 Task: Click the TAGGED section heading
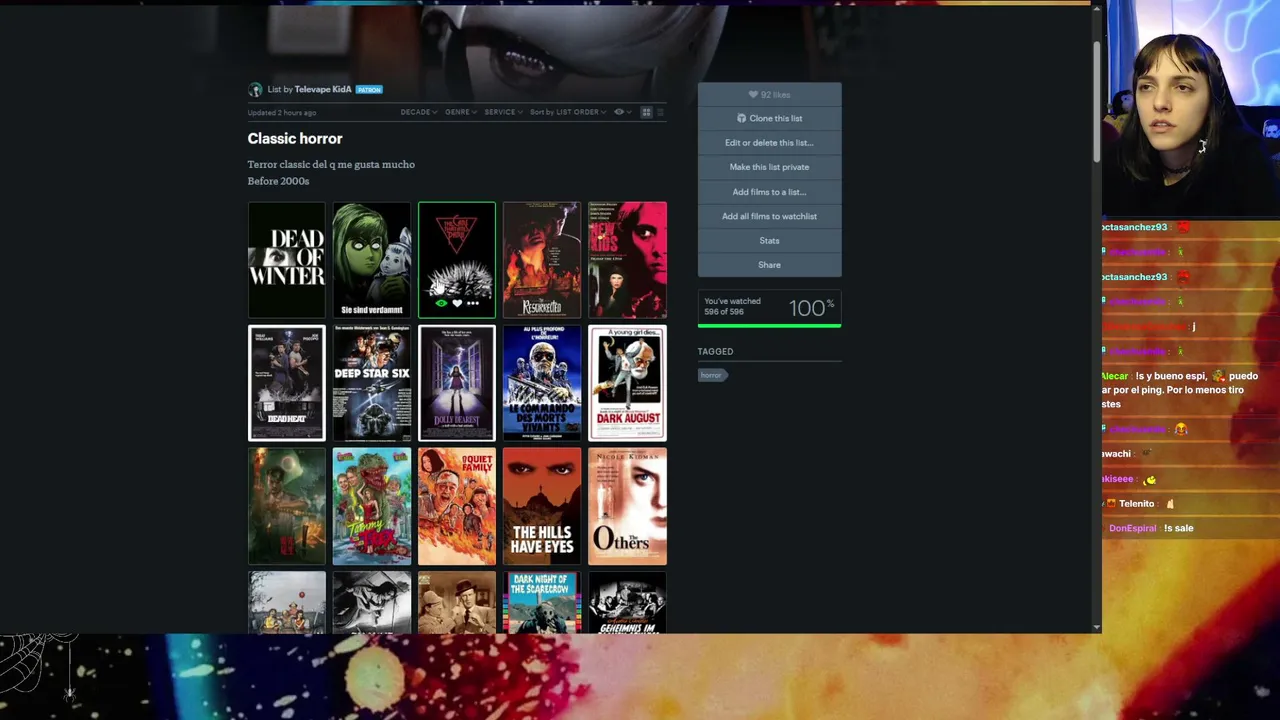pyautogui.click(x=715, y=352)
